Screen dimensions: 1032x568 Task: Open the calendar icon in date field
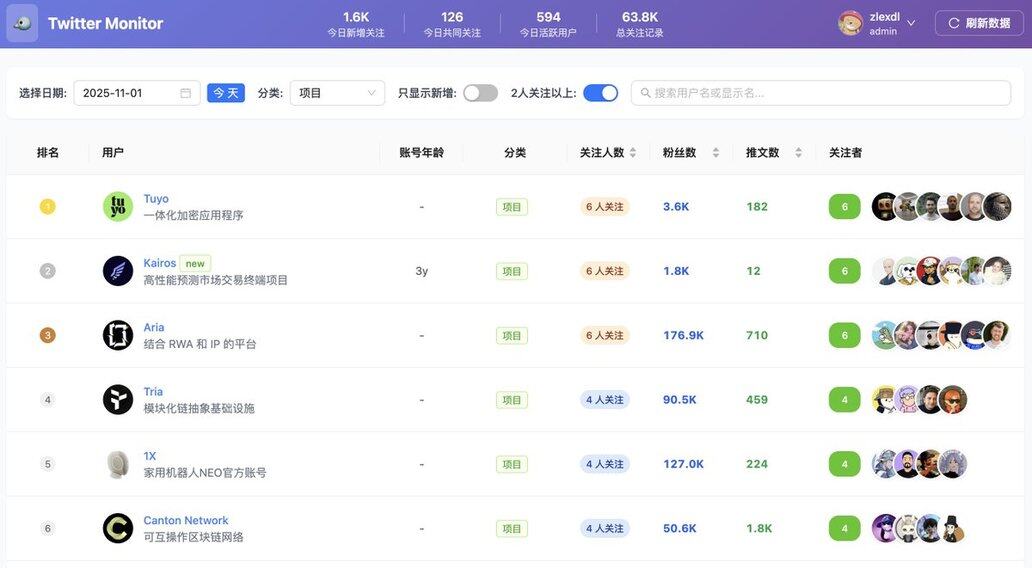[x=185, y=93]
